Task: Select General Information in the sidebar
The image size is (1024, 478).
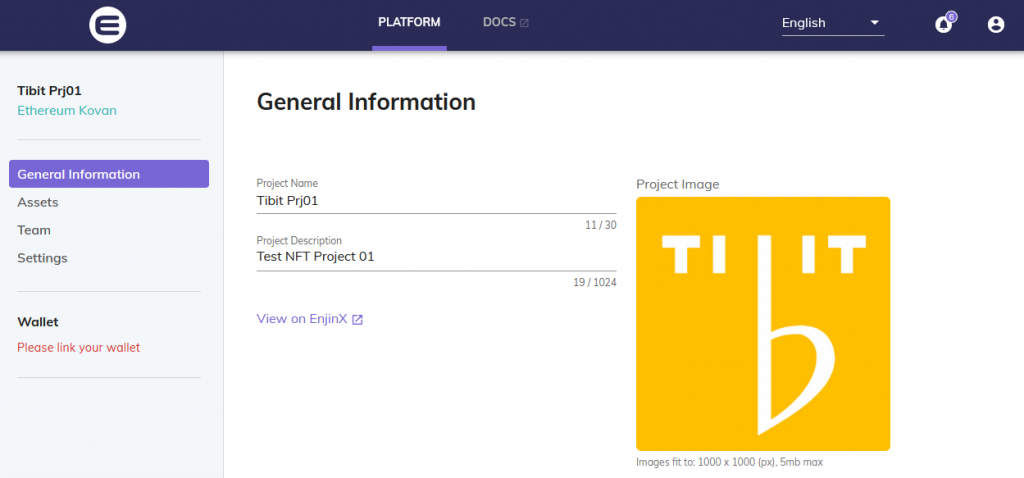Action: 109,174
